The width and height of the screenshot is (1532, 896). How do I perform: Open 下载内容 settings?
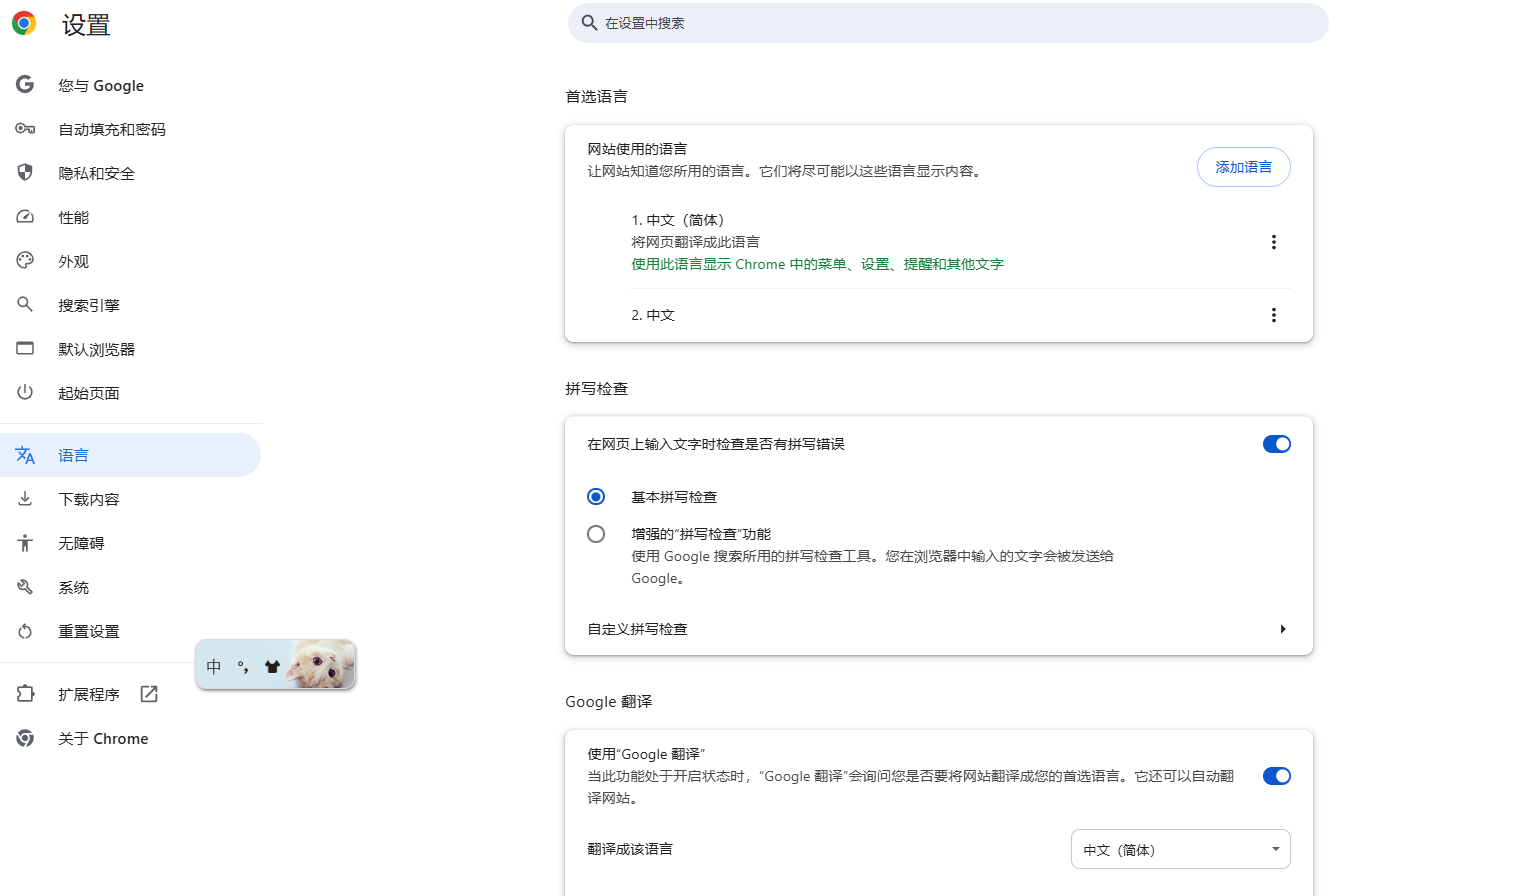(130, 499)
